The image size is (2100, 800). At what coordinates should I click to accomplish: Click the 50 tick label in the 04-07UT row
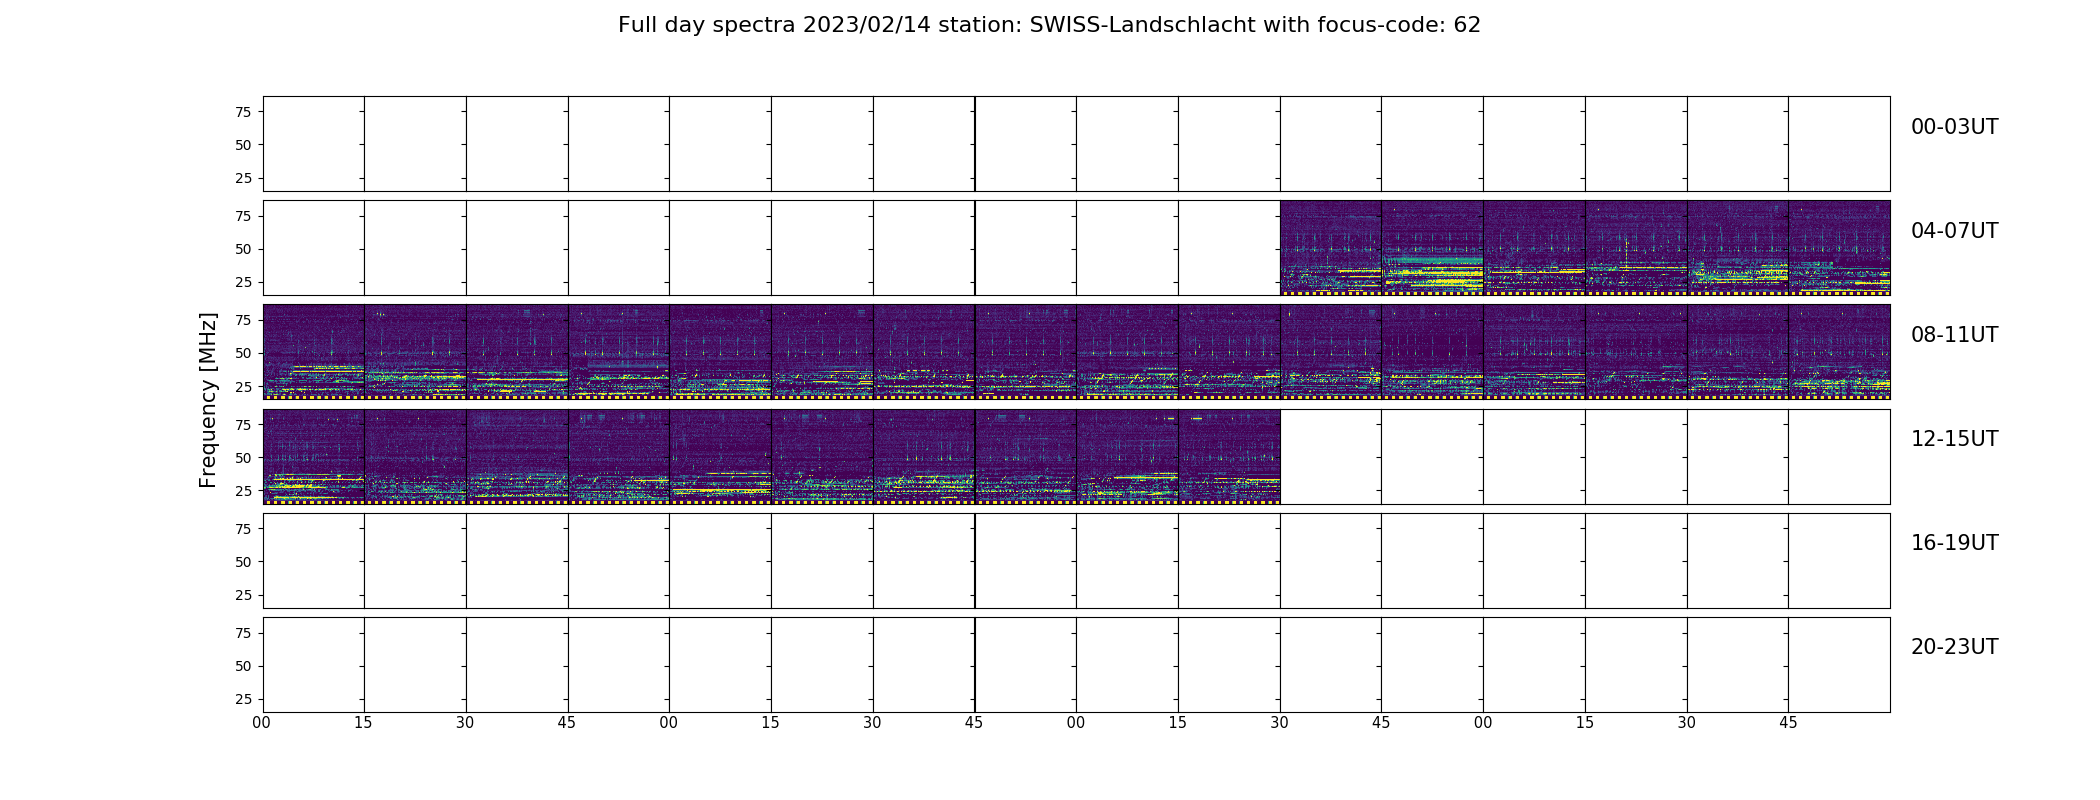pos(243,249)
